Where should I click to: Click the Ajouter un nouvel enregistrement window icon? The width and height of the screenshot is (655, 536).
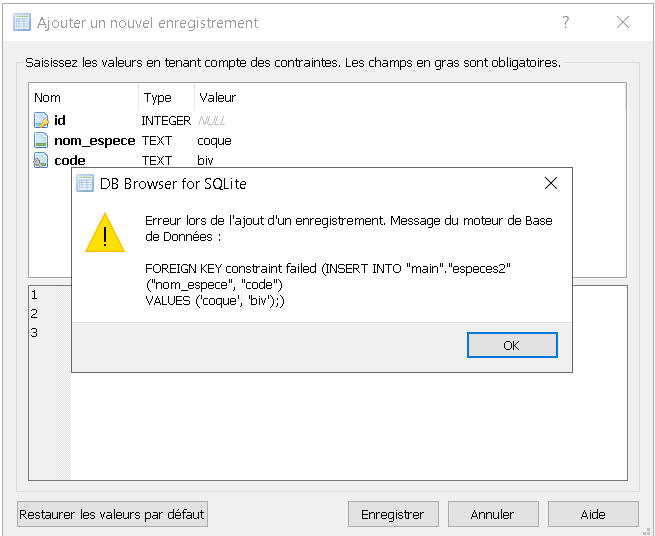point(22,22)
